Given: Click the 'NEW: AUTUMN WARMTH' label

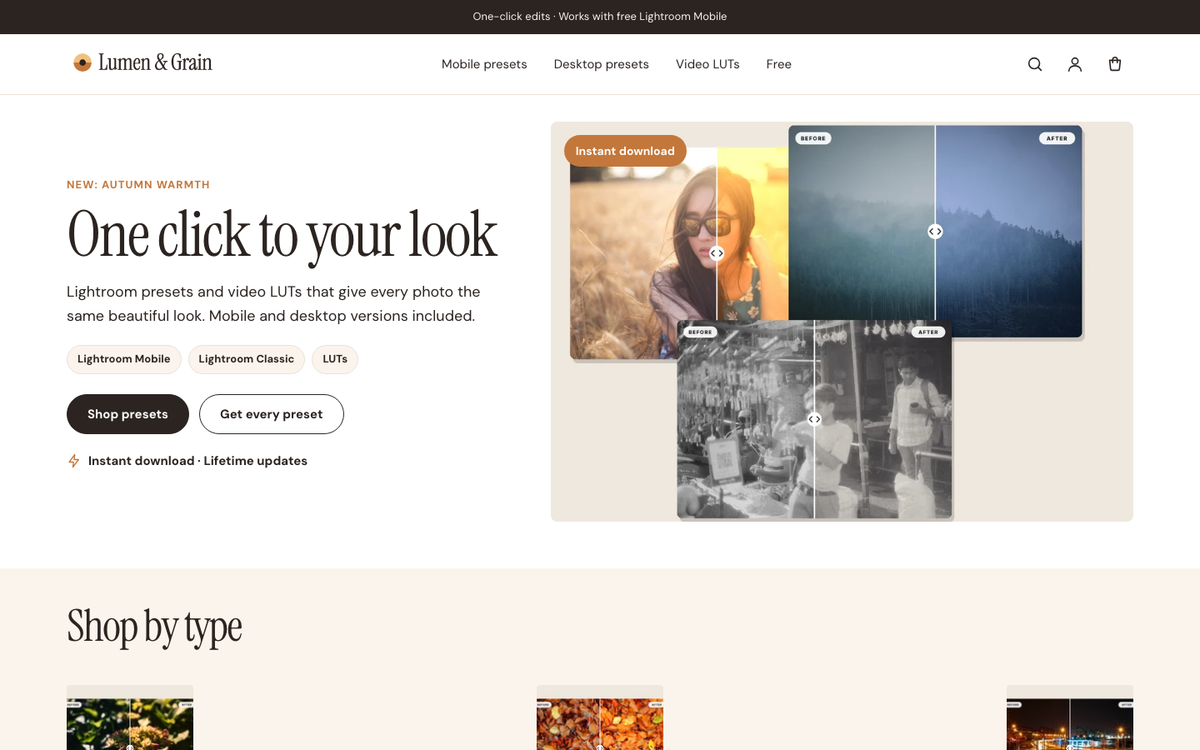Looking at the screenshot, I should (138, 185).
